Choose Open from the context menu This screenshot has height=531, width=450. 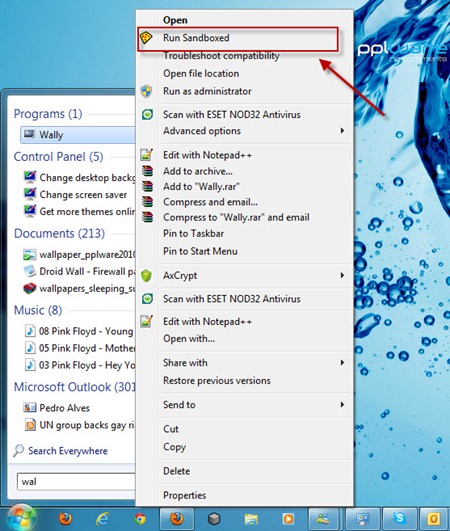coord(175,20)
